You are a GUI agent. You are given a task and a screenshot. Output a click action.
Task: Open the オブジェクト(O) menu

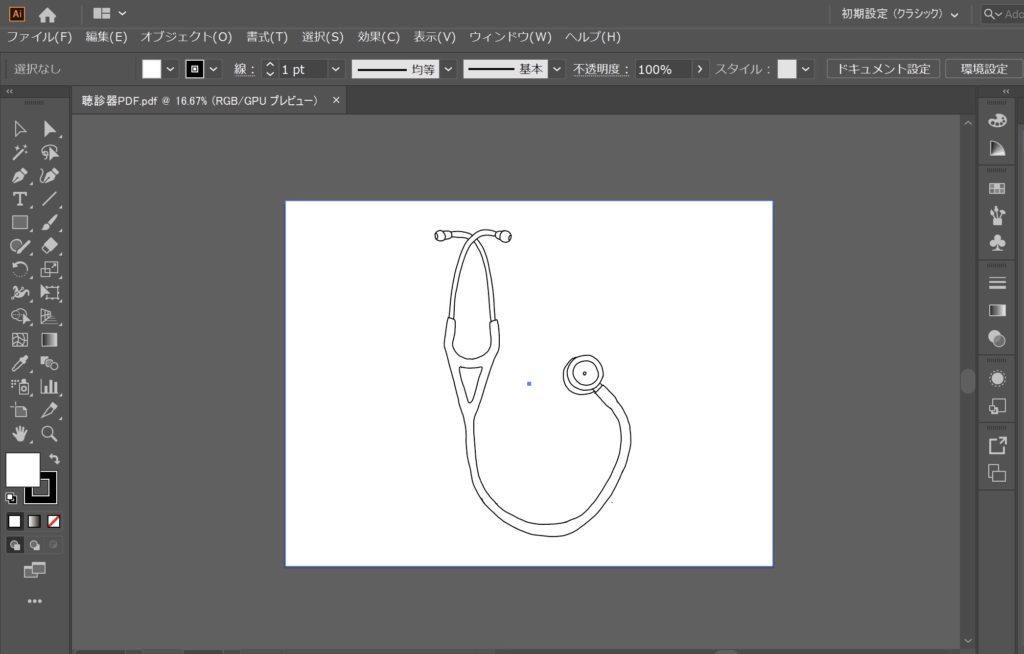(186, 37)
